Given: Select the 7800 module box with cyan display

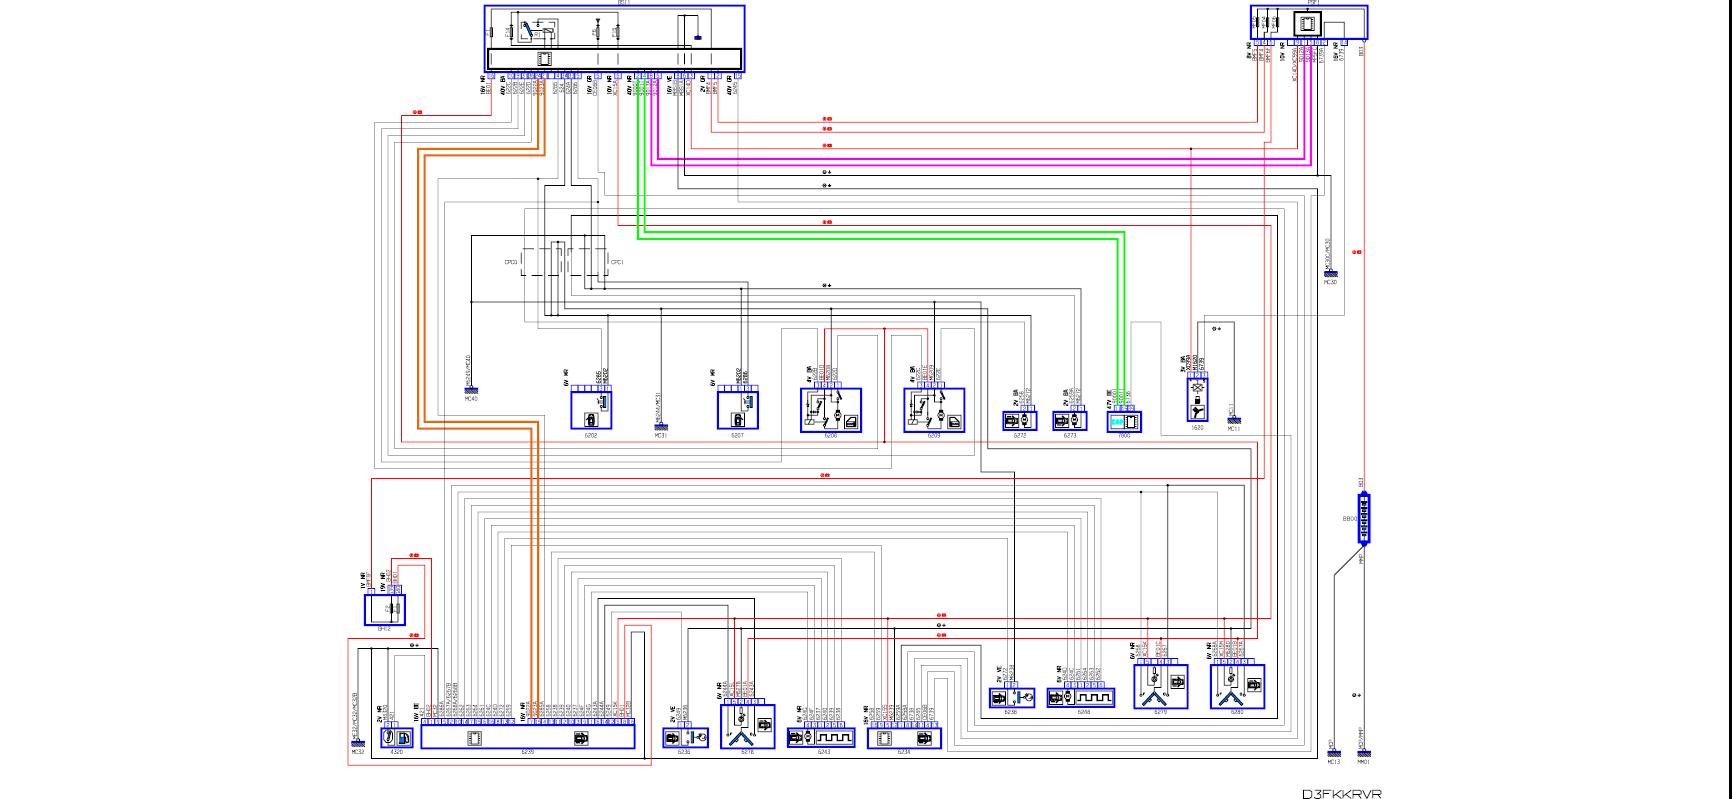Looking at the screenshot, I should (1124, 421).
